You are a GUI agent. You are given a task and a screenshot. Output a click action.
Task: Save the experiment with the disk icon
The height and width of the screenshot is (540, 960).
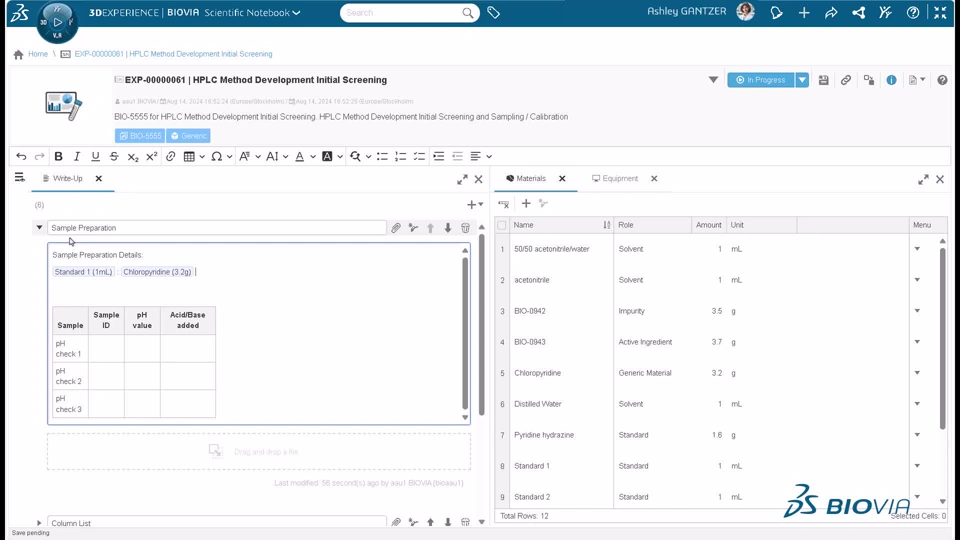coord(823,80)
